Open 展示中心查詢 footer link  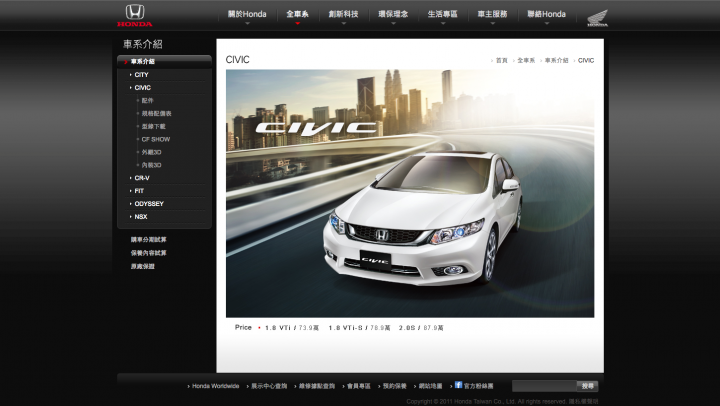click(x=269, y=386)
